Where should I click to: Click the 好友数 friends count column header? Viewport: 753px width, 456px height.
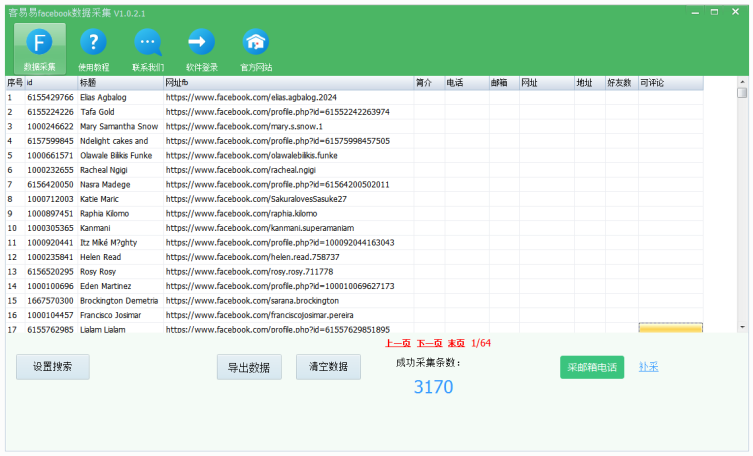click(620, 83)
